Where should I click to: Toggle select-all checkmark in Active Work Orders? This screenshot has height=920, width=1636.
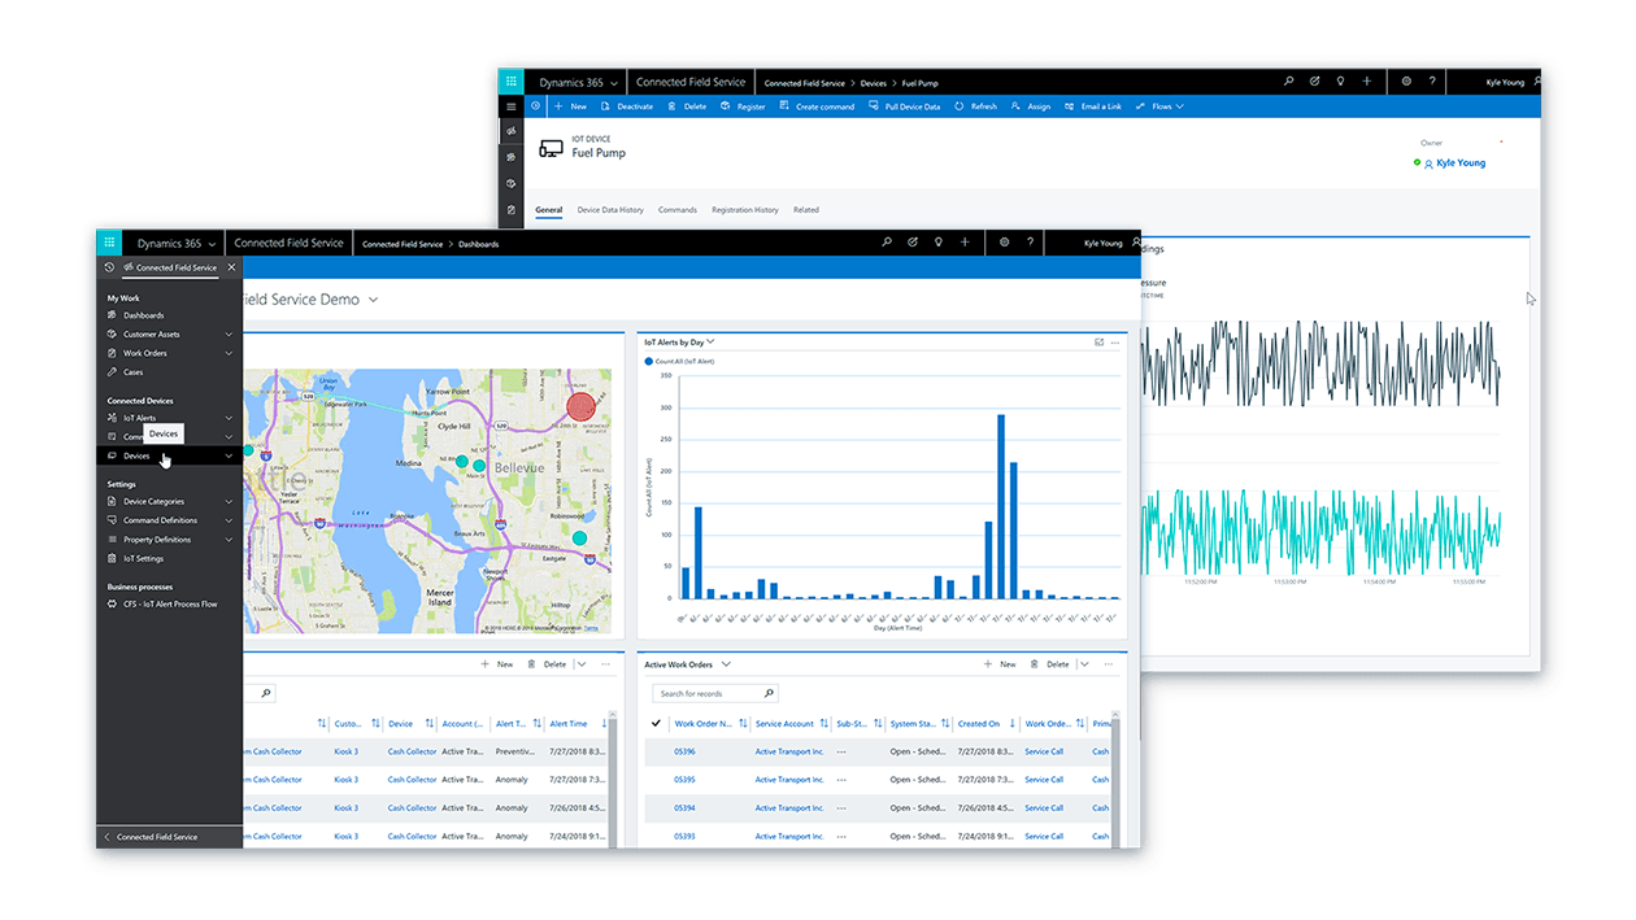[656, 723]
